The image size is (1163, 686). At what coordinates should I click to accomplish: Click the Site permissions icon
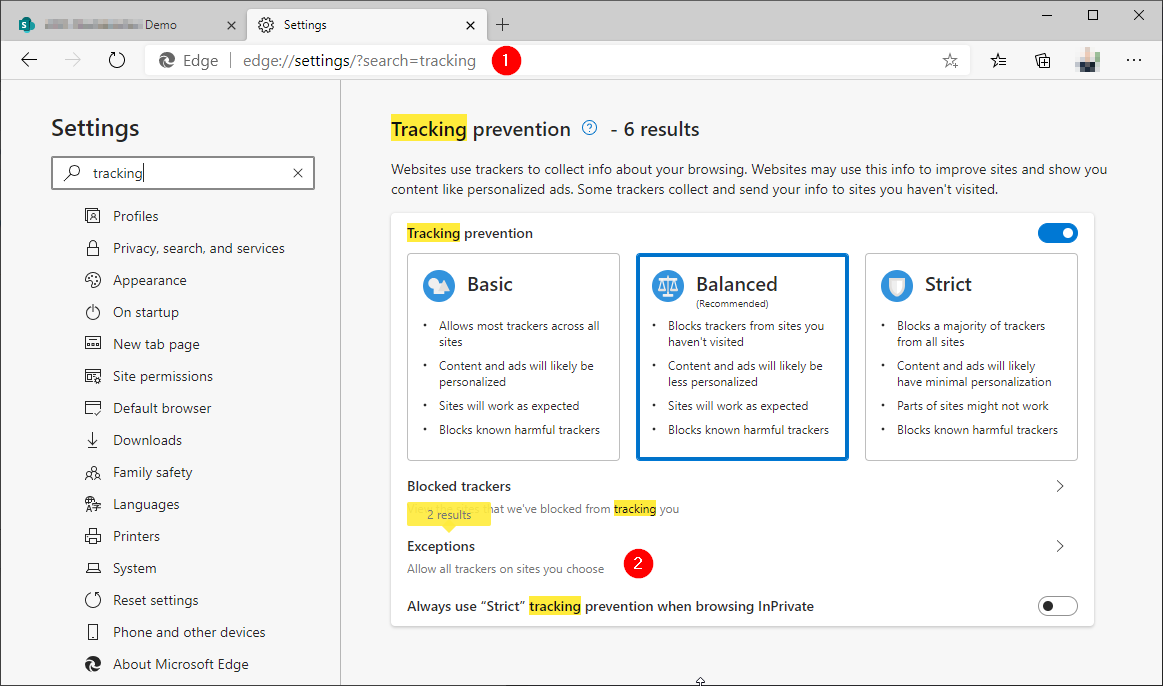pyautogui.click(x=93, y=376)
